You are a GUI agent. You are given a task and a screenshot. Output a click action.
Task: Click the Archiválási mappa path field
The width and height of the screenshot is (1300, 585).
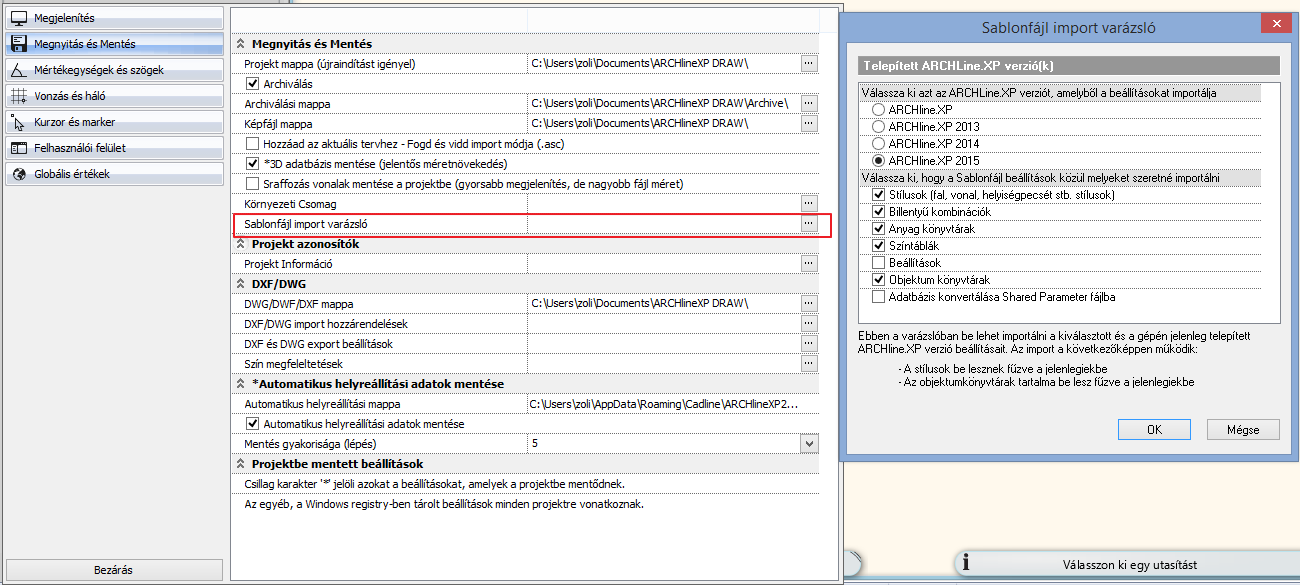pos(662,103)
